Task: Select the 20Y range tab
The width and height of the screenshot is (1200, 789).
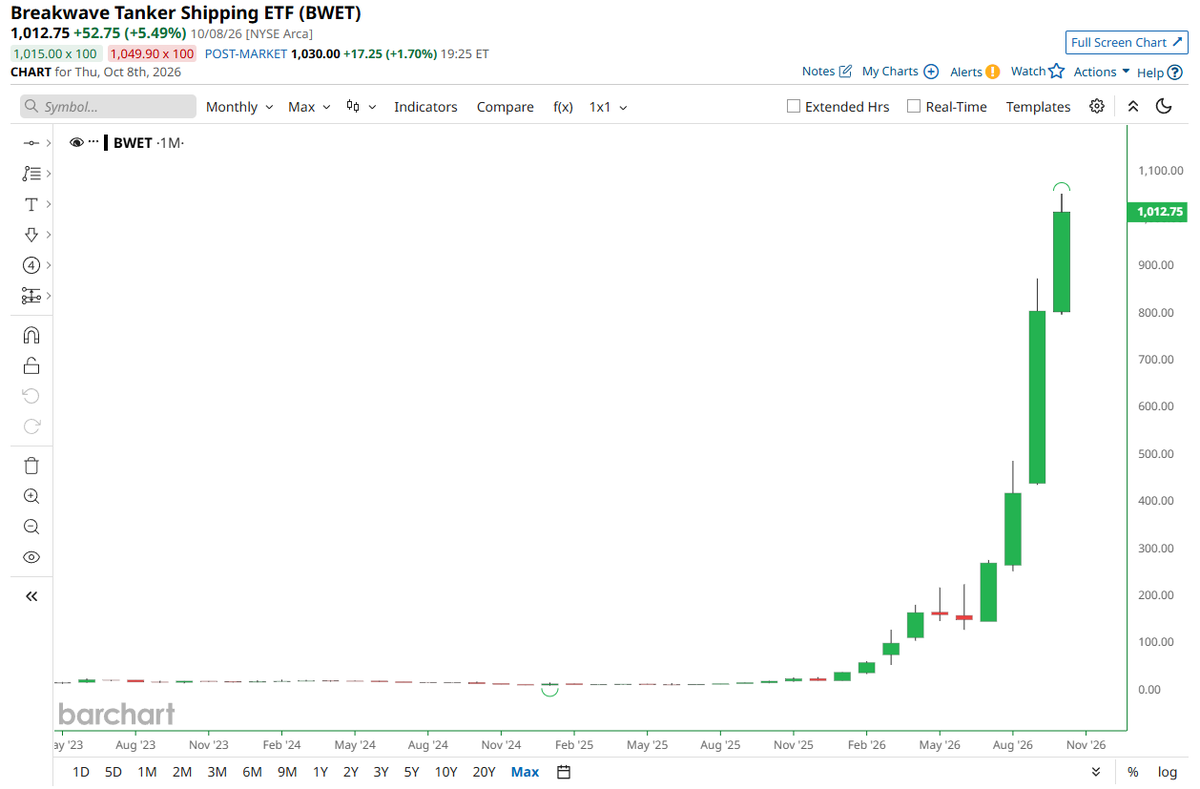Action: [x=484, y=772]
